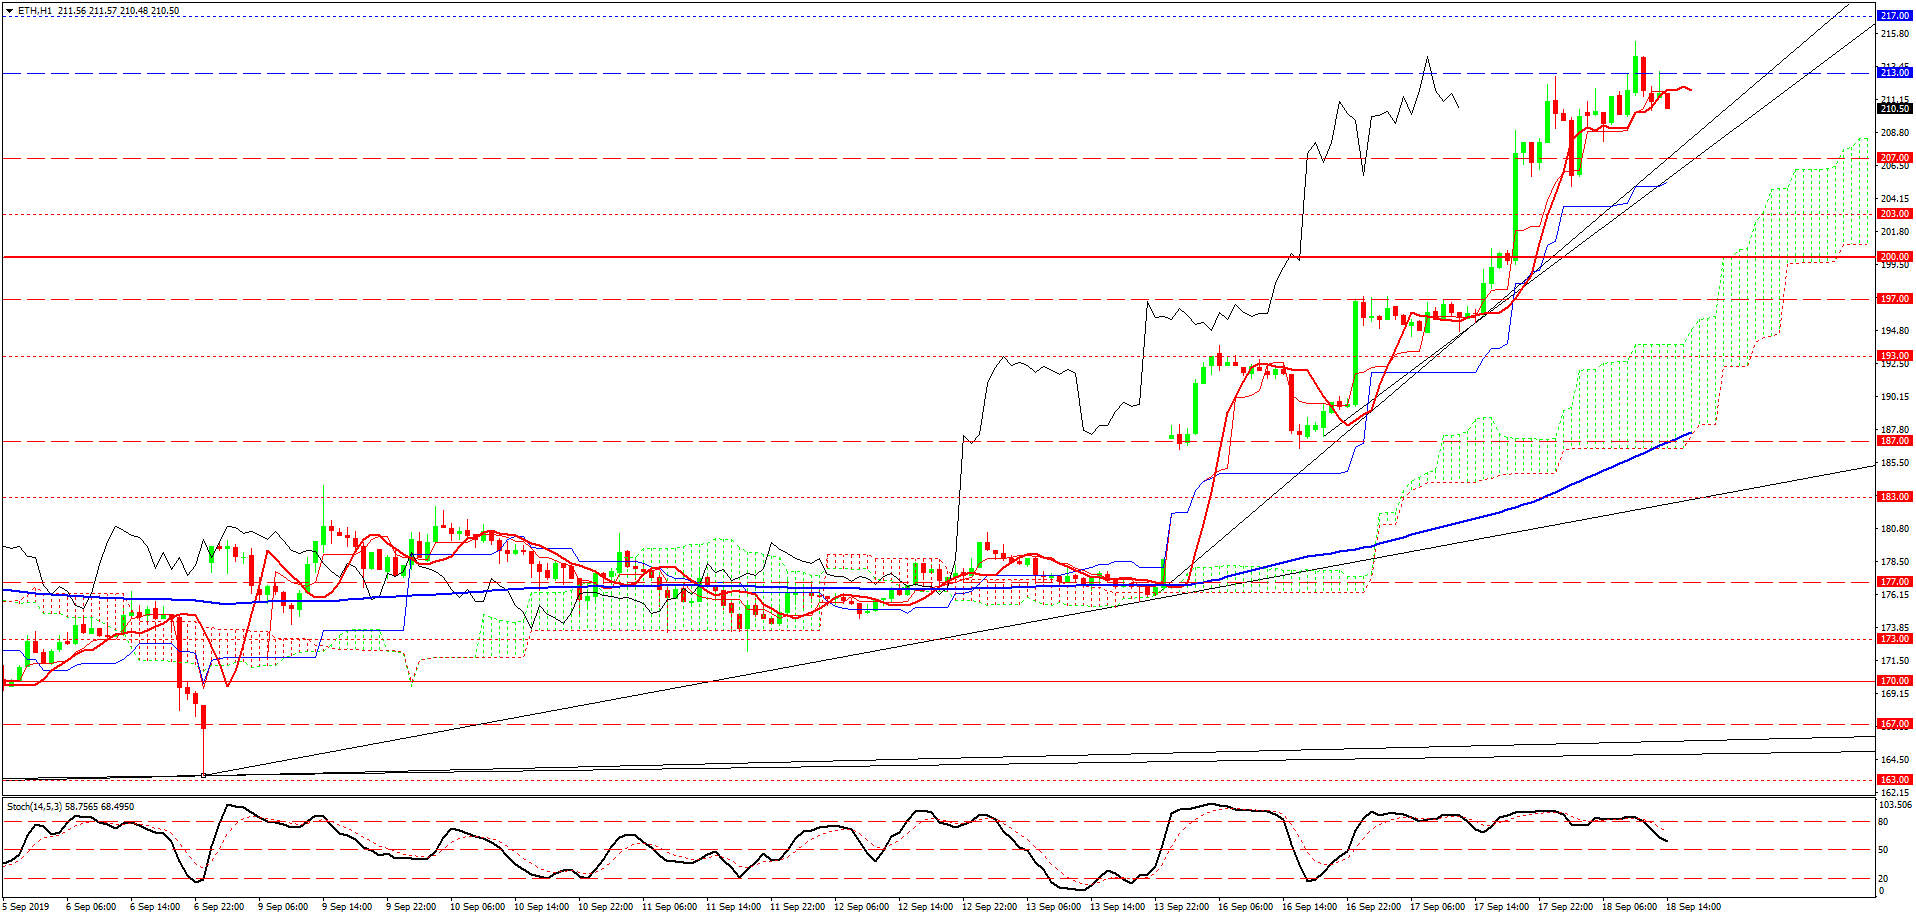Viewport: 1916px width, 918px height.
Task: Click the 17 Sep 22:00 time label
Action: (1565, 907)
